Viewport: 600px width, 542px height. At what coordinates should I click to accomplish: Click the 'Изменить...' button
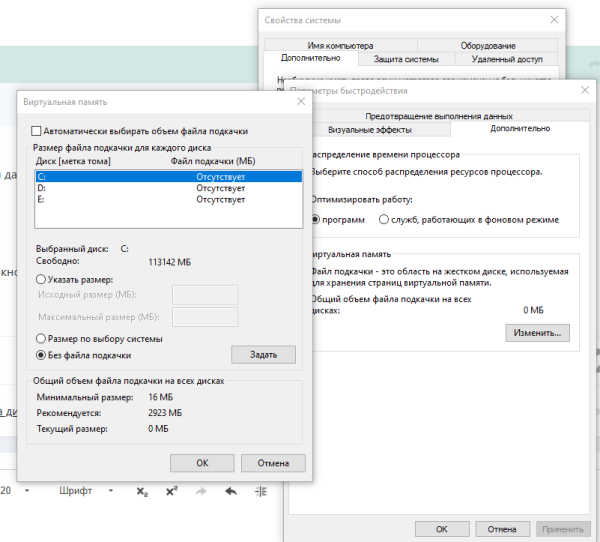click(x=537, y=333)
